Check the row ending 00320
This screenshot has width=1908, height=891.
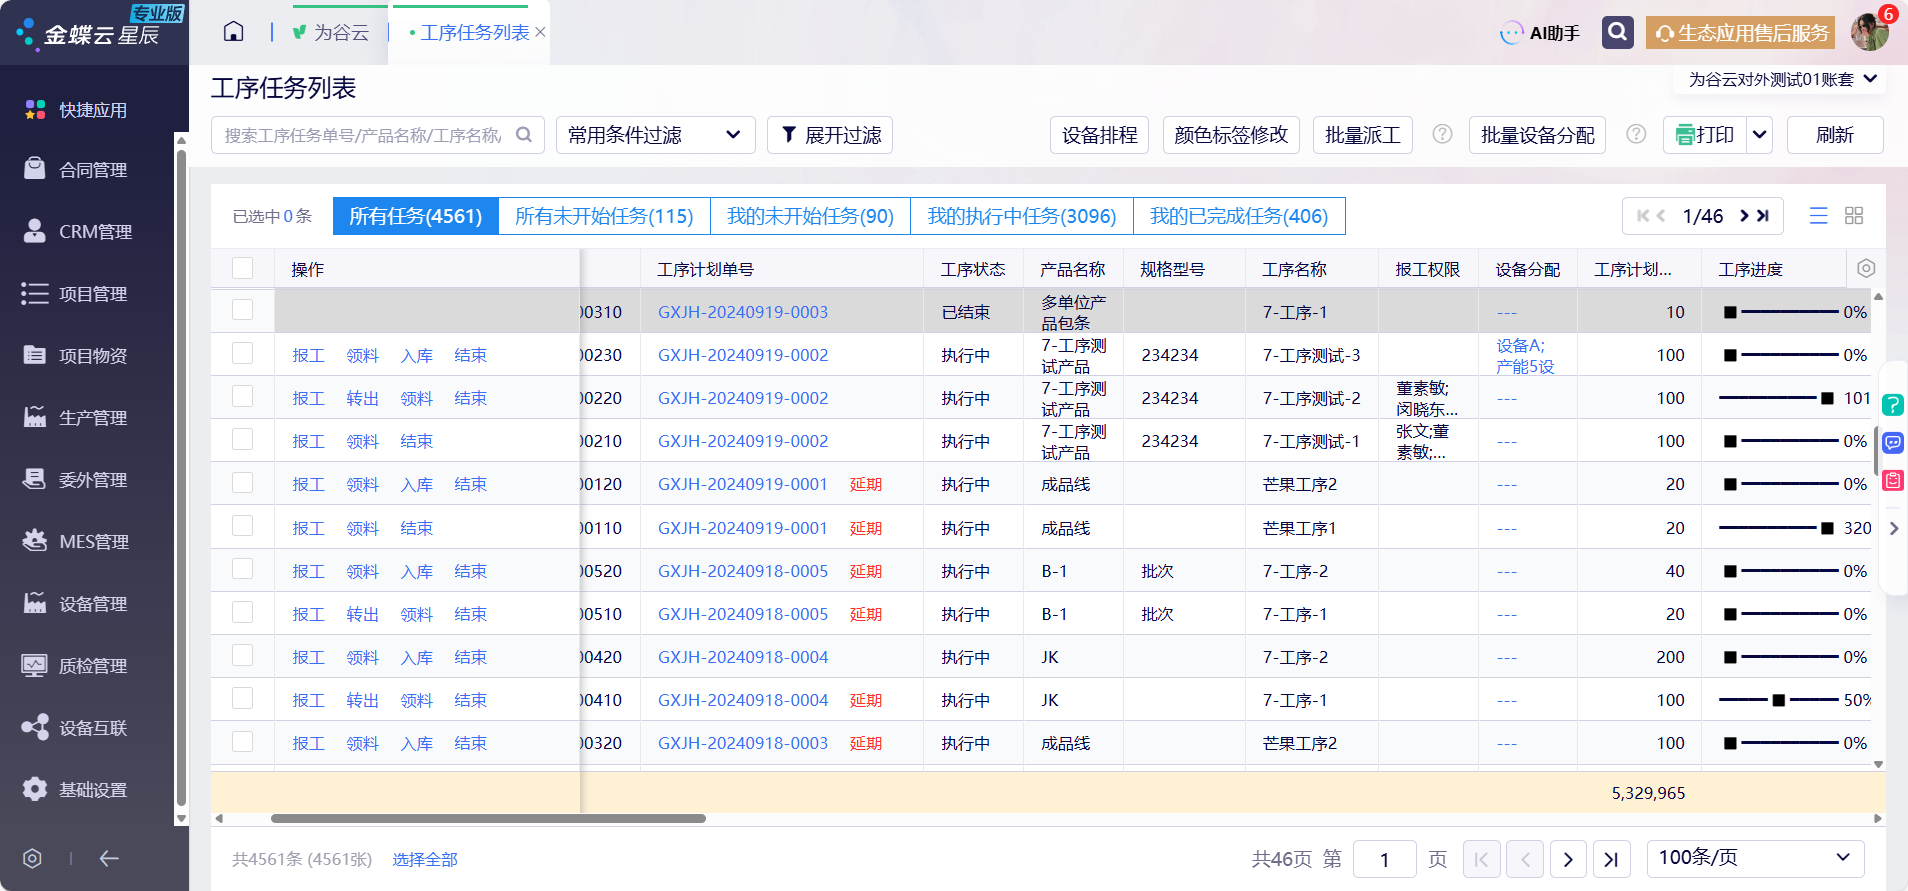tap(242, 741)
